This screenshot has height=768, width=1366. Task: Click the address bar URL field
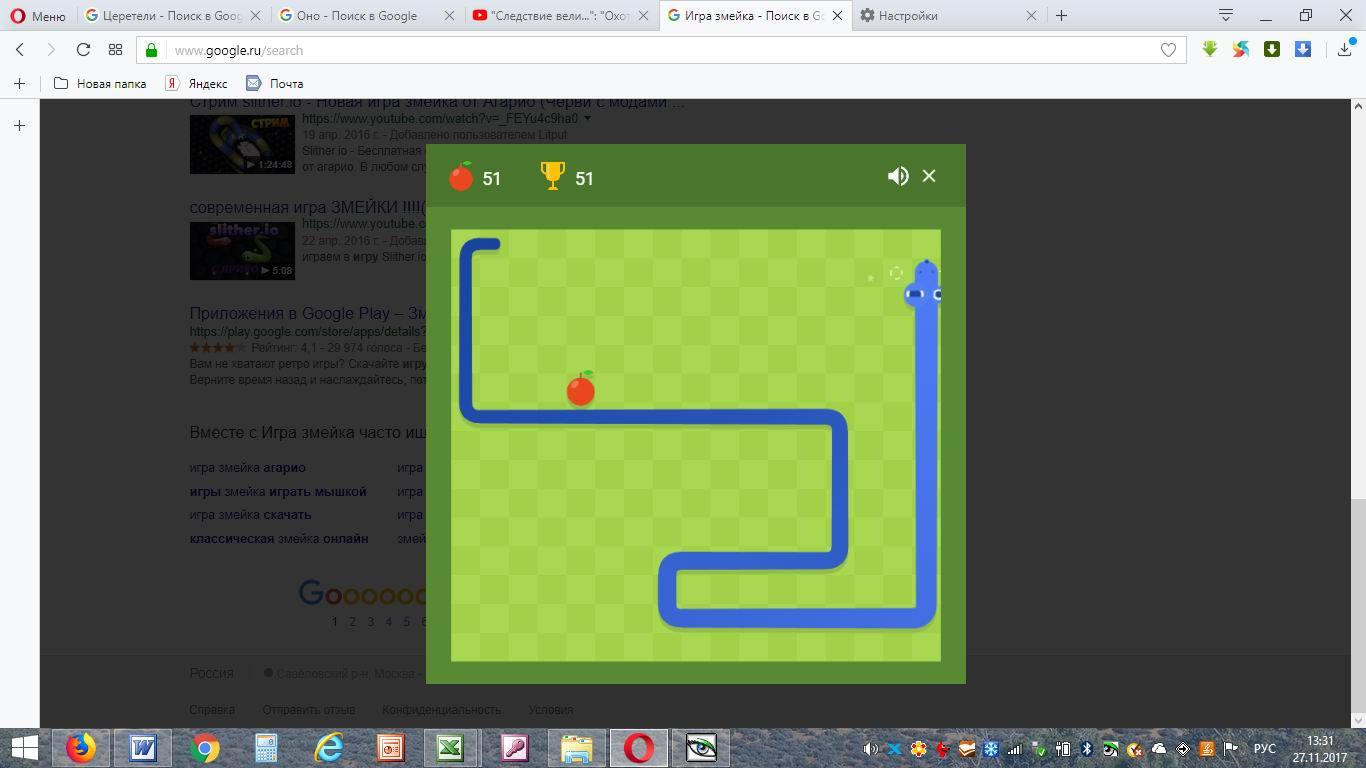tap(660, 50)
